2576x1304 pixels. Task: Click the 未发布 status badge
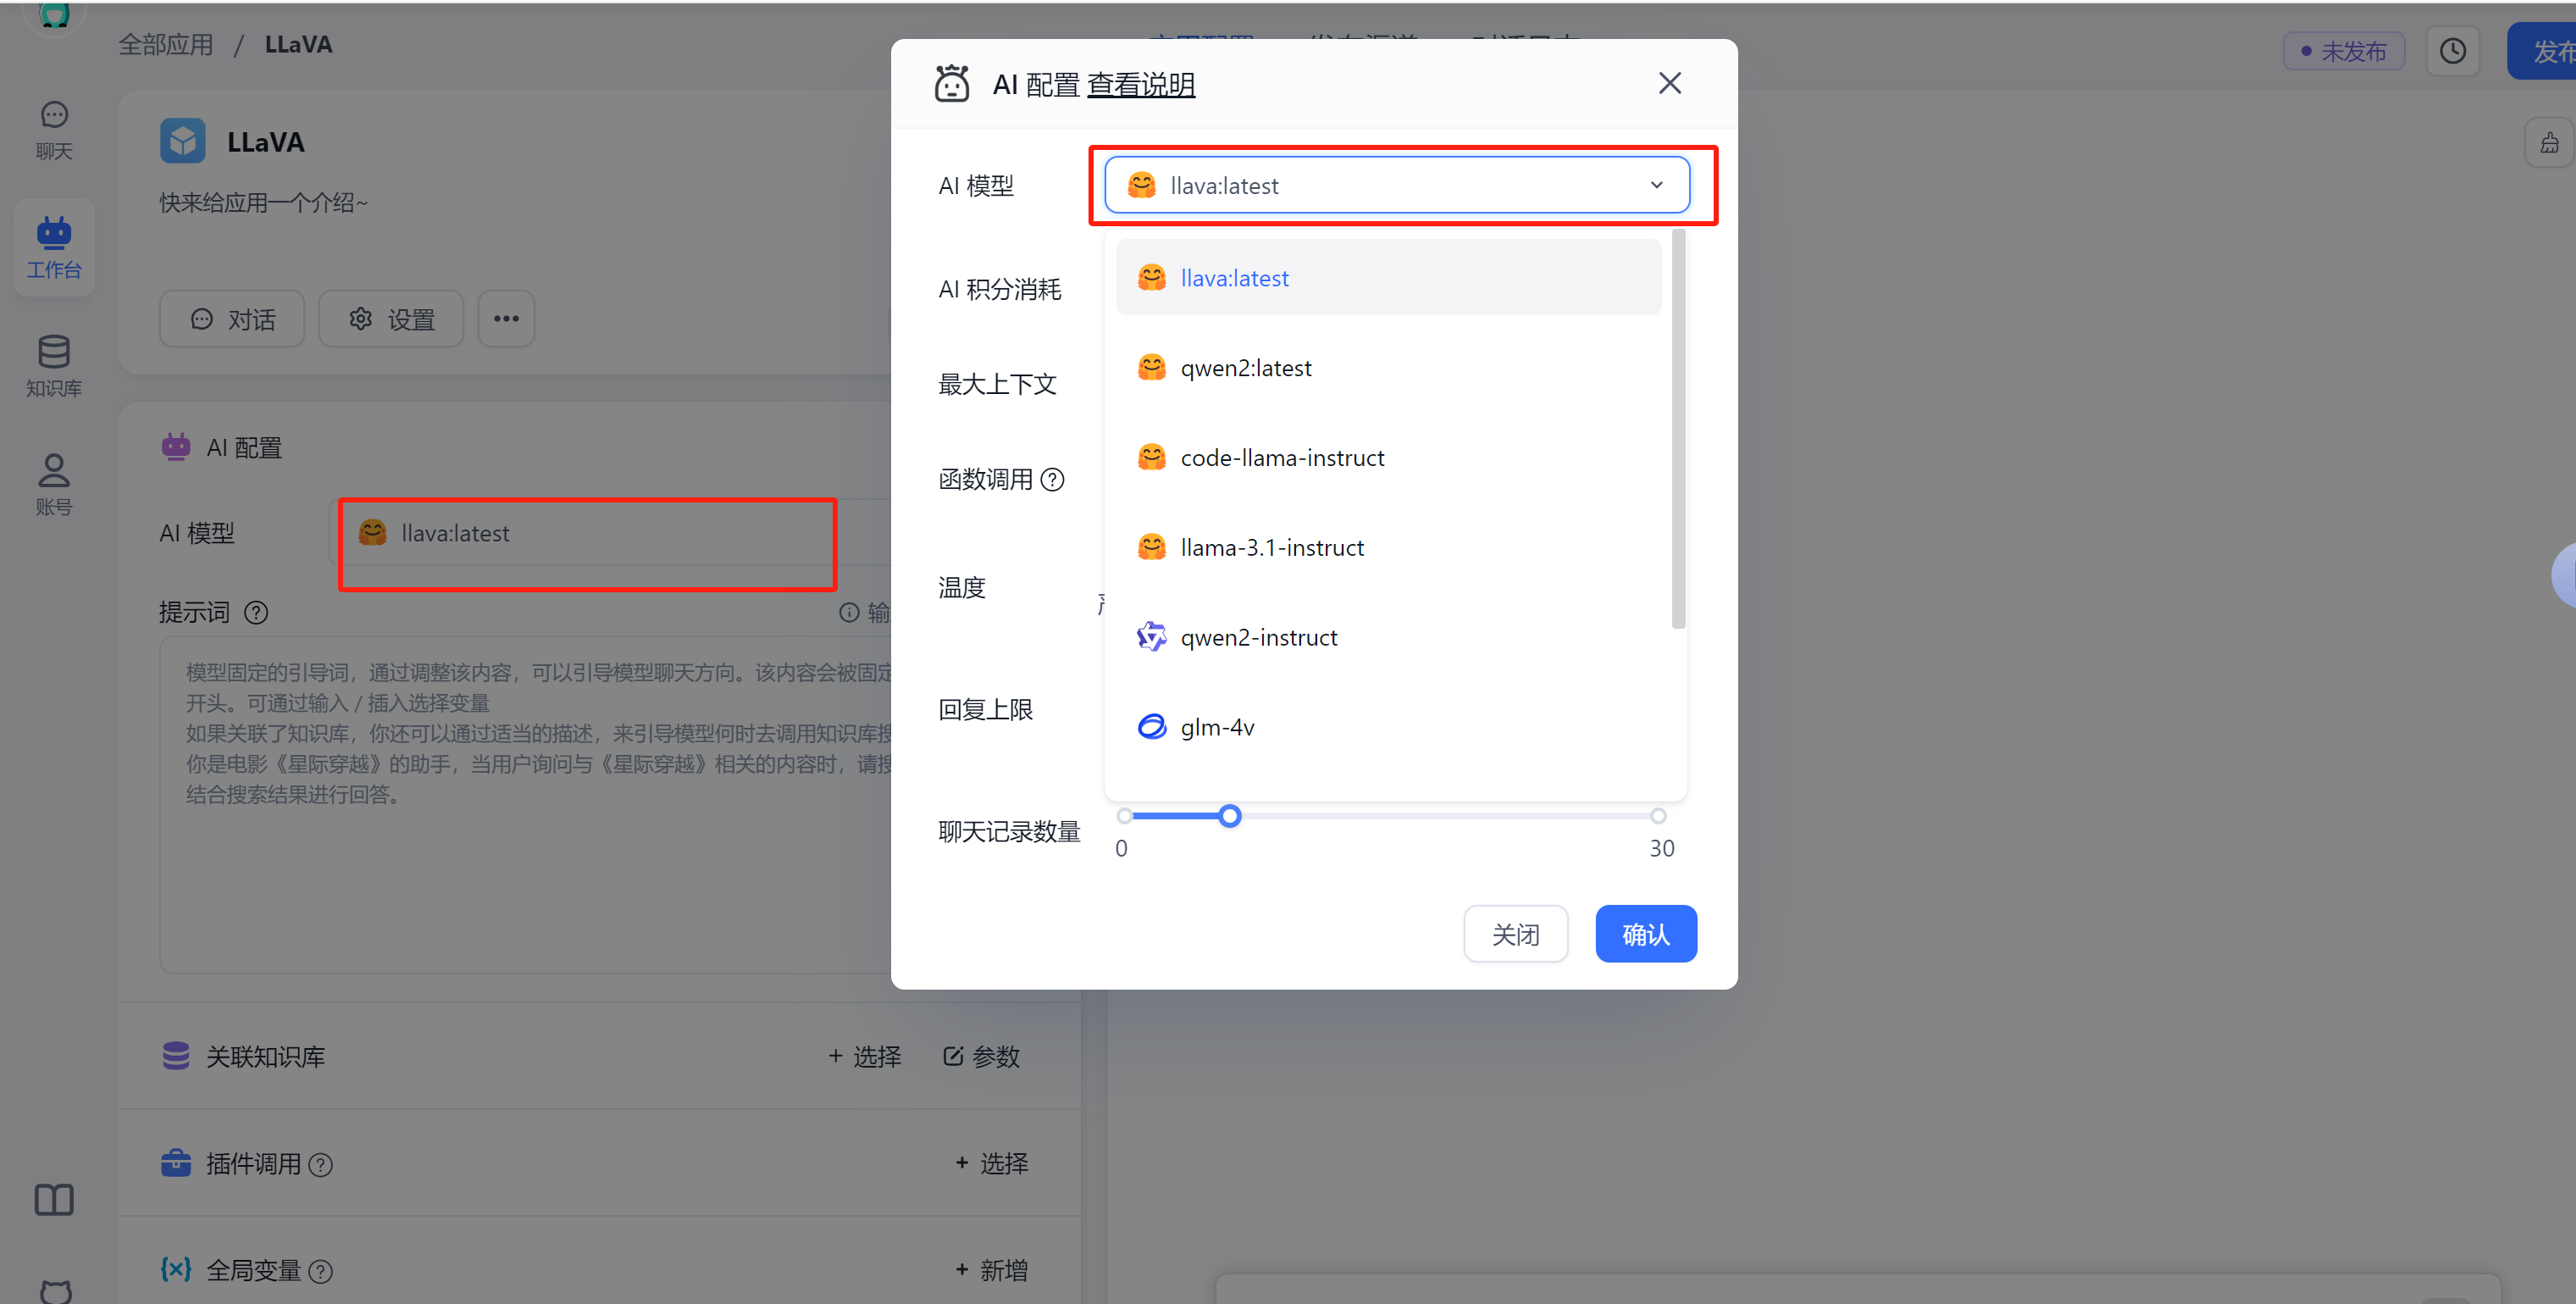click(x=2343, y=51)
